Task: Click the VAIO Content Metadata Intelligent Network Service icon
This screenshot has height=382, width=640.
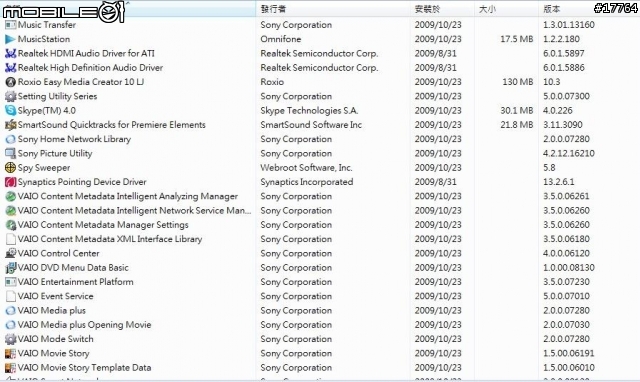Action: [x=10, y=211]
